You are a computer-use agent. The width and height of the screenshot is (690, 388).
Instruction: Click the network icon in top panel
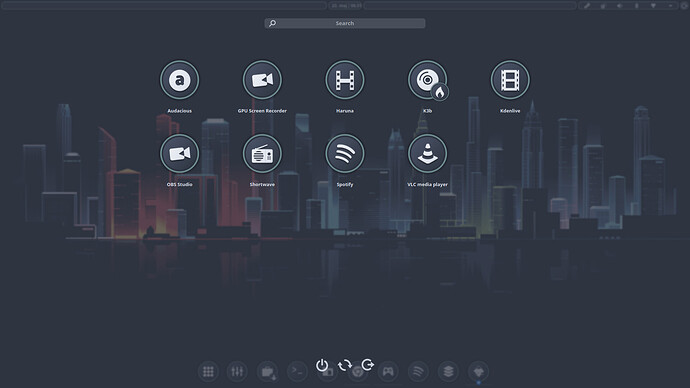tap(653, 6)
